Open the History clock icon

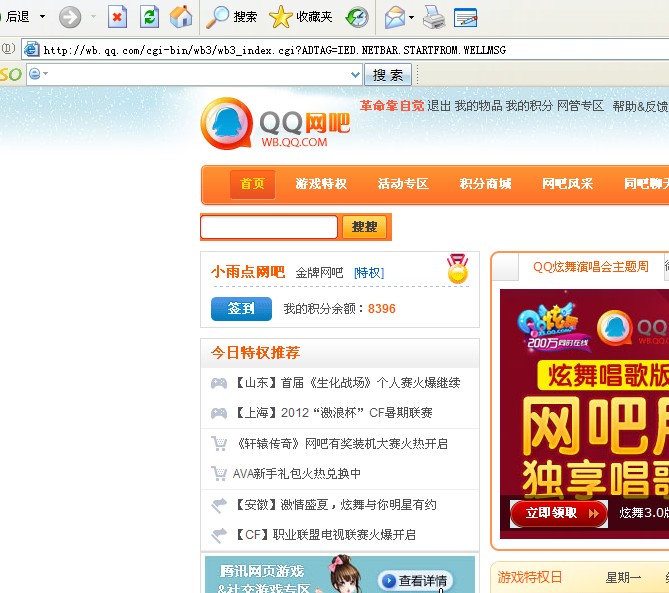point(357,17)
